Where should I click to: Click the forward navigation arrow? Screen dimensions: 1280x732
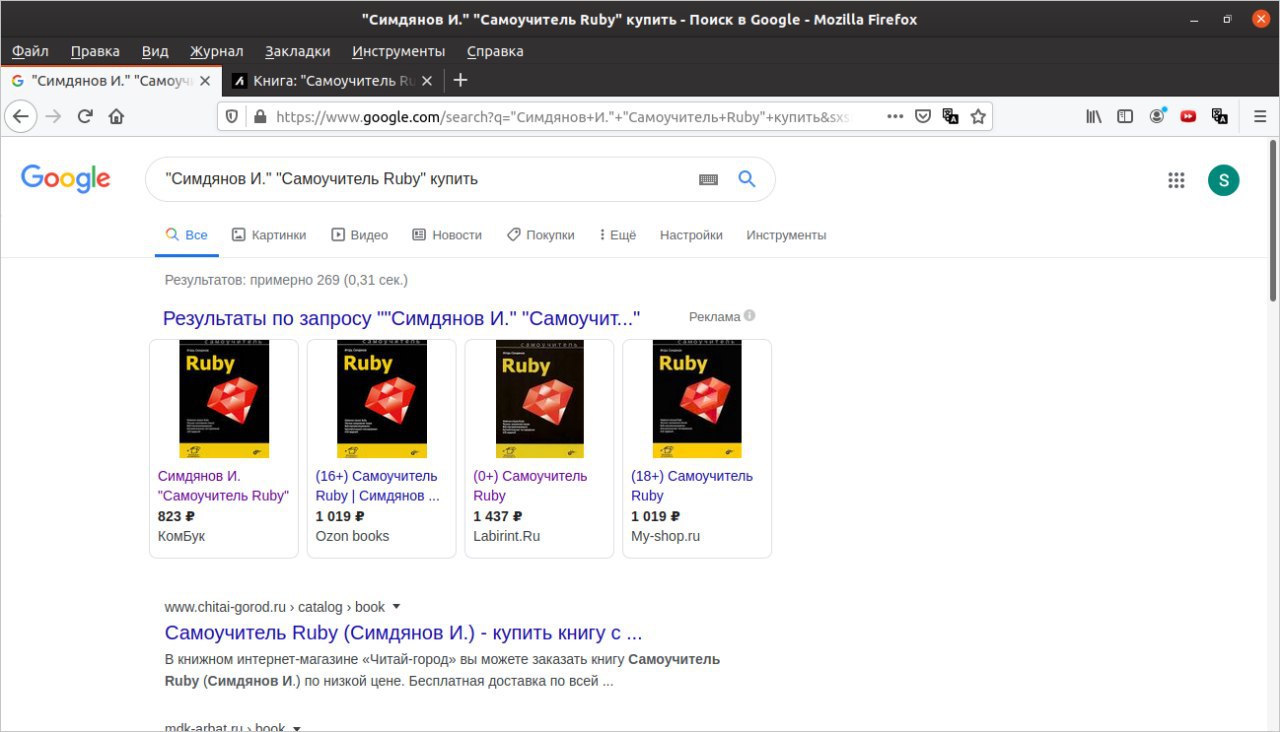pos(54,116)
